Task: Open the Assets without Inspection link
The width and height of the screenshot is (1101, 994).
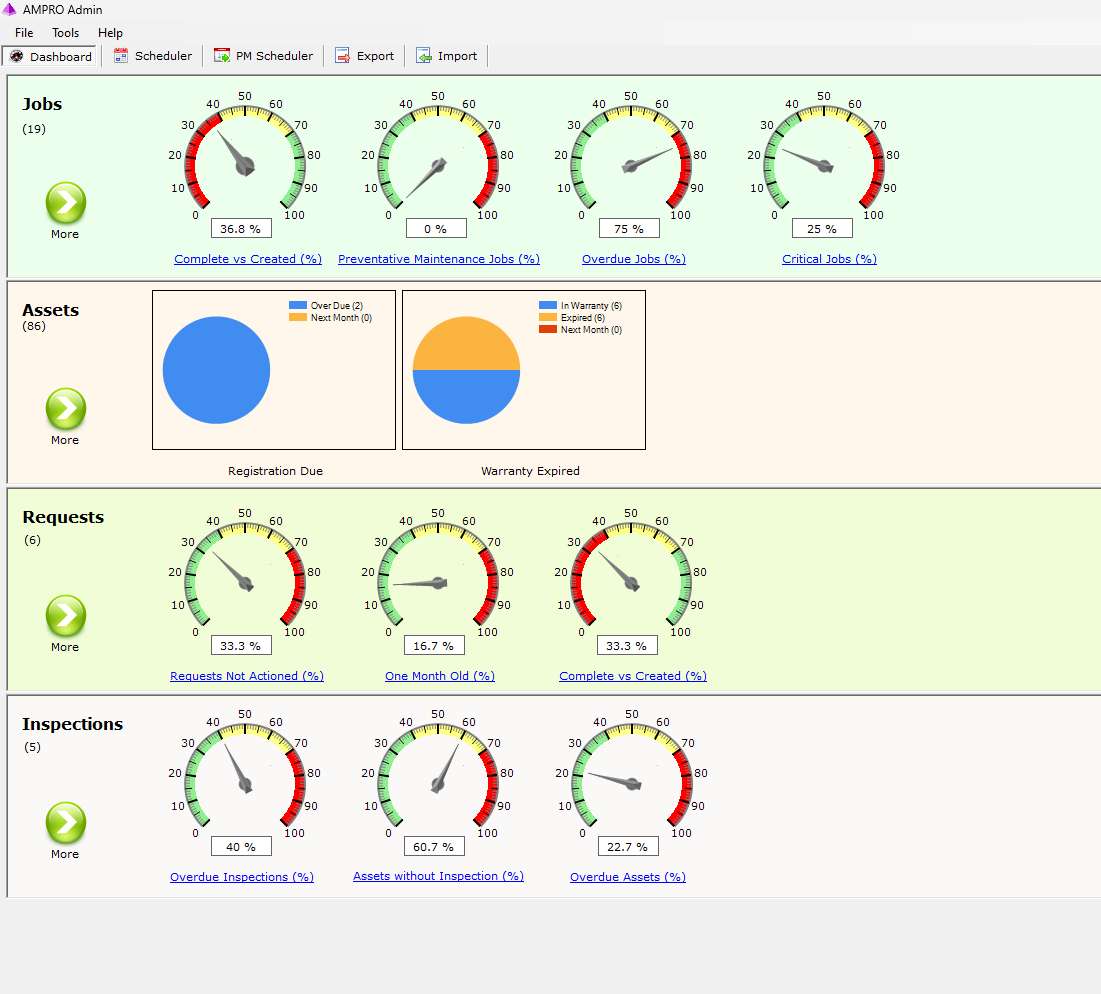Action: click(438, 875)
